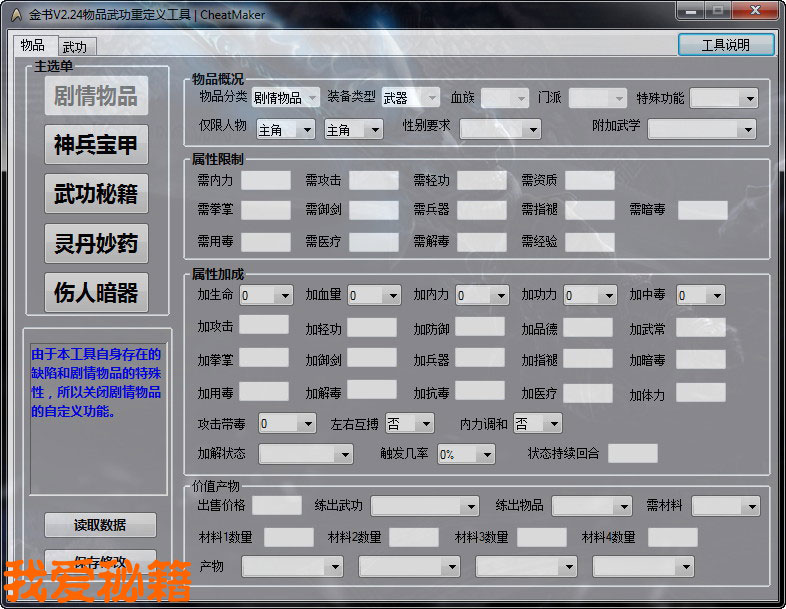Expand the 加生命 value dropdown
The image size is (786, 609).
266,295
